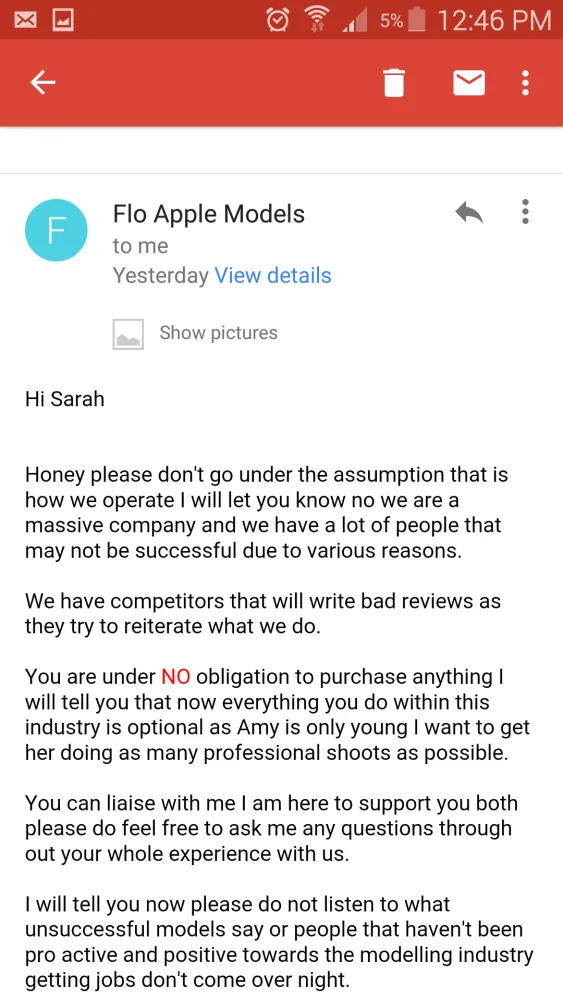Viewport: 563px width, 1000px height.
Task: Reply using the arrow icon
Action: pyautogui.click(x=469, y=212)
